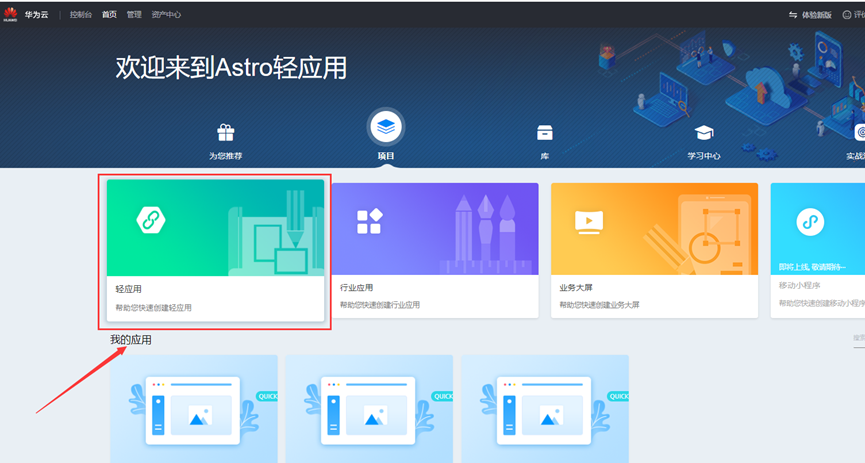Click the smiley feedback icon
Viewport: 865px width, 463px height.
click(x=847, y=15)
